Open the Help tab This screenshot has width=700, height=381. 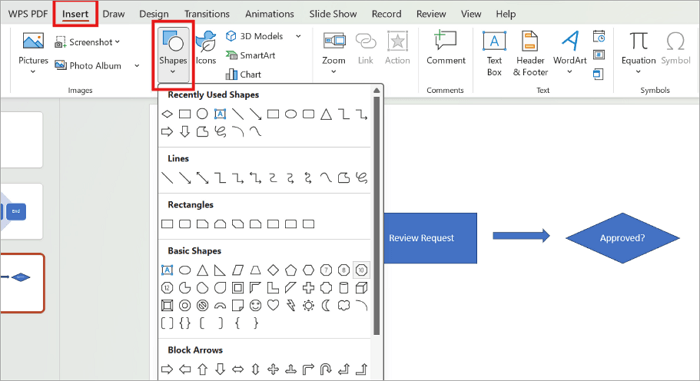[x=505, y=14]
